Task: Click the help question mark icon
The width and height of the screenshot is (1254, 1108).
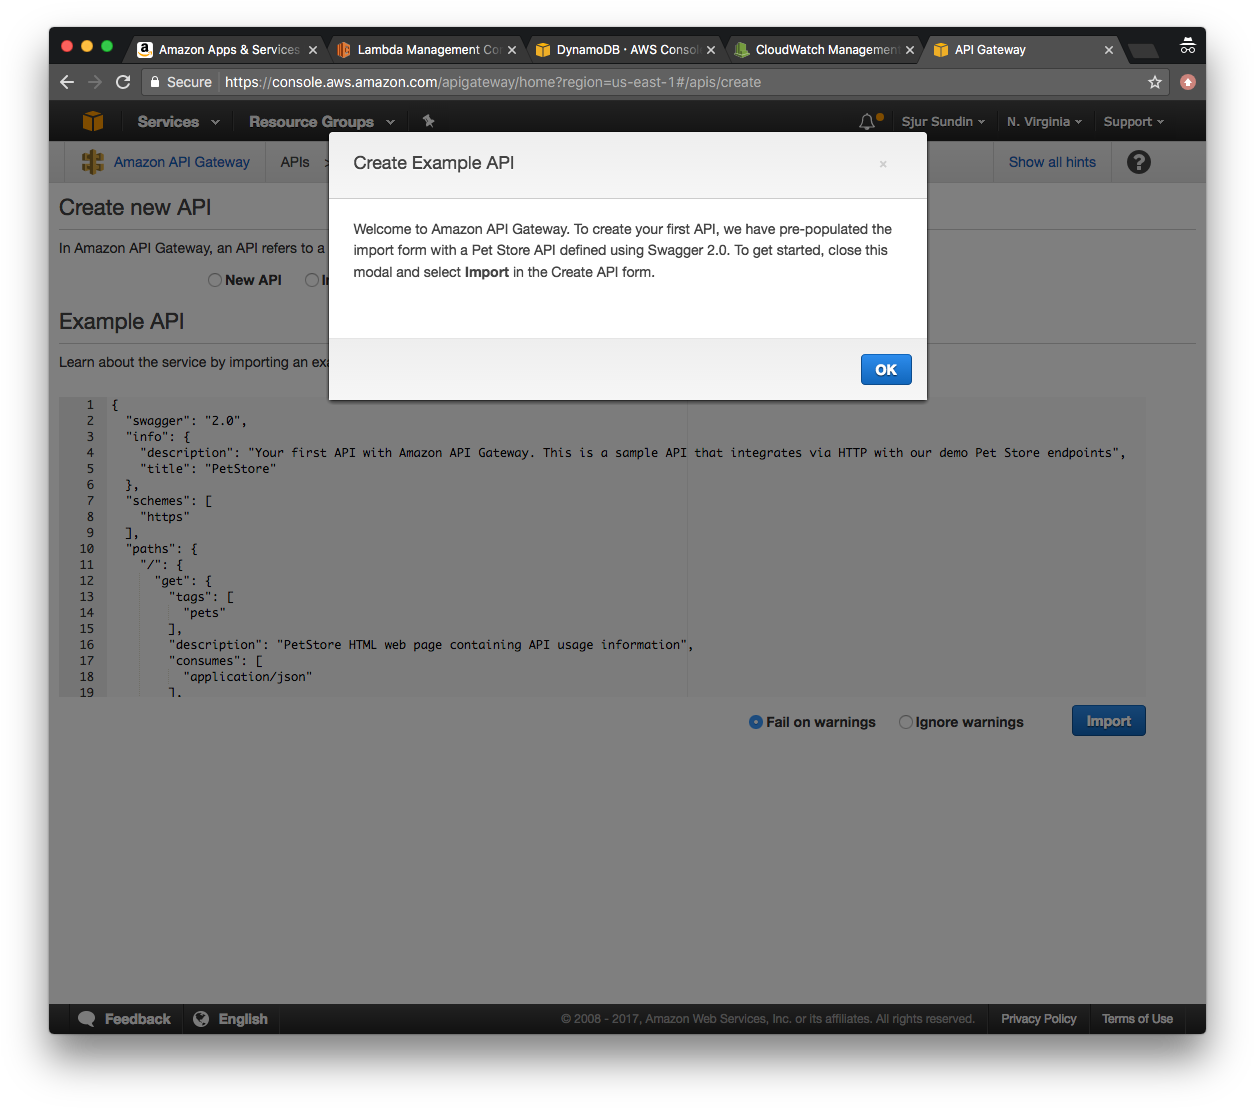Action: point(1138,161)
